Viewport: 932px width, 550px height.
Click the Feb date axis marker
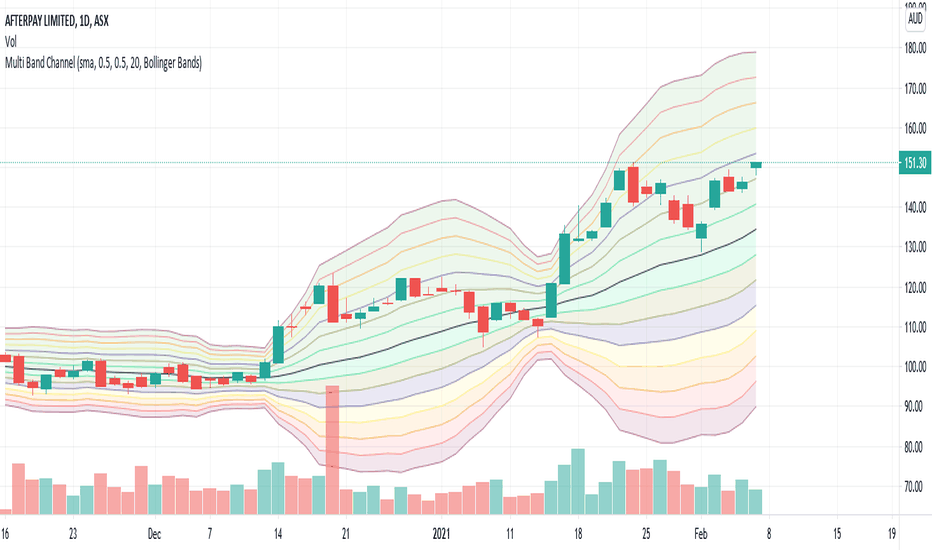[x=701, y=533]
